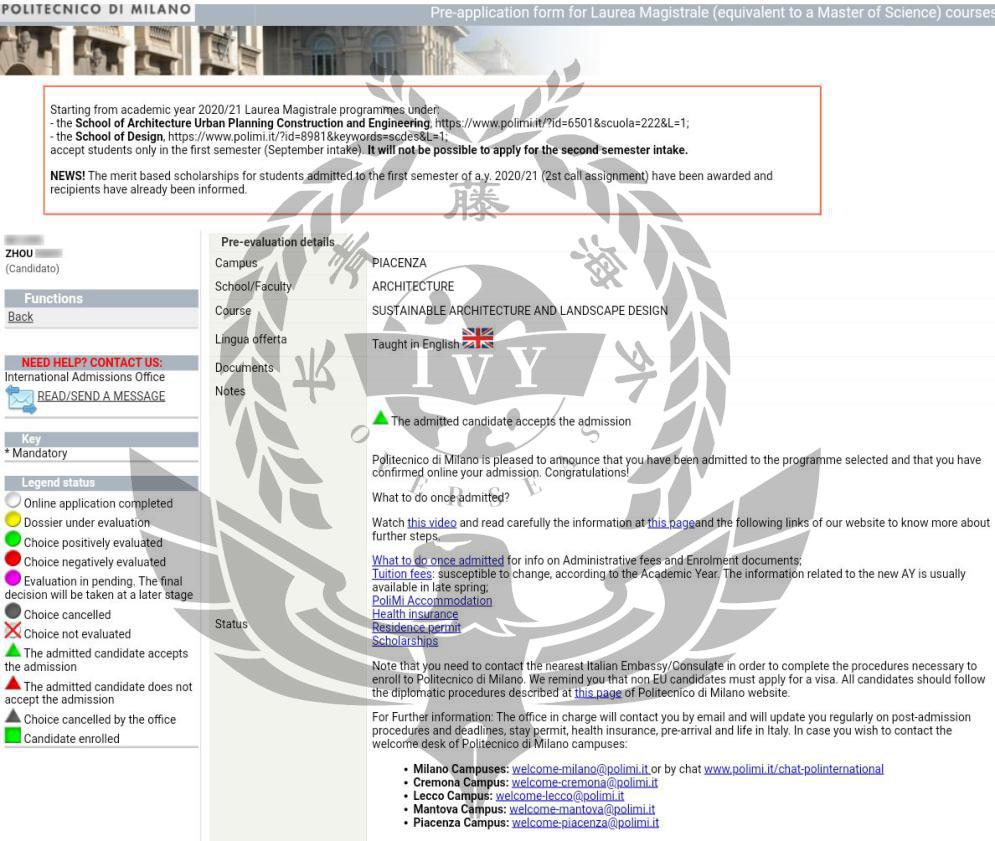Click the red triangle legend icon for declined admission
This screenshot has height=841, width=995.
pyautogui.click(x=13, y=684)
